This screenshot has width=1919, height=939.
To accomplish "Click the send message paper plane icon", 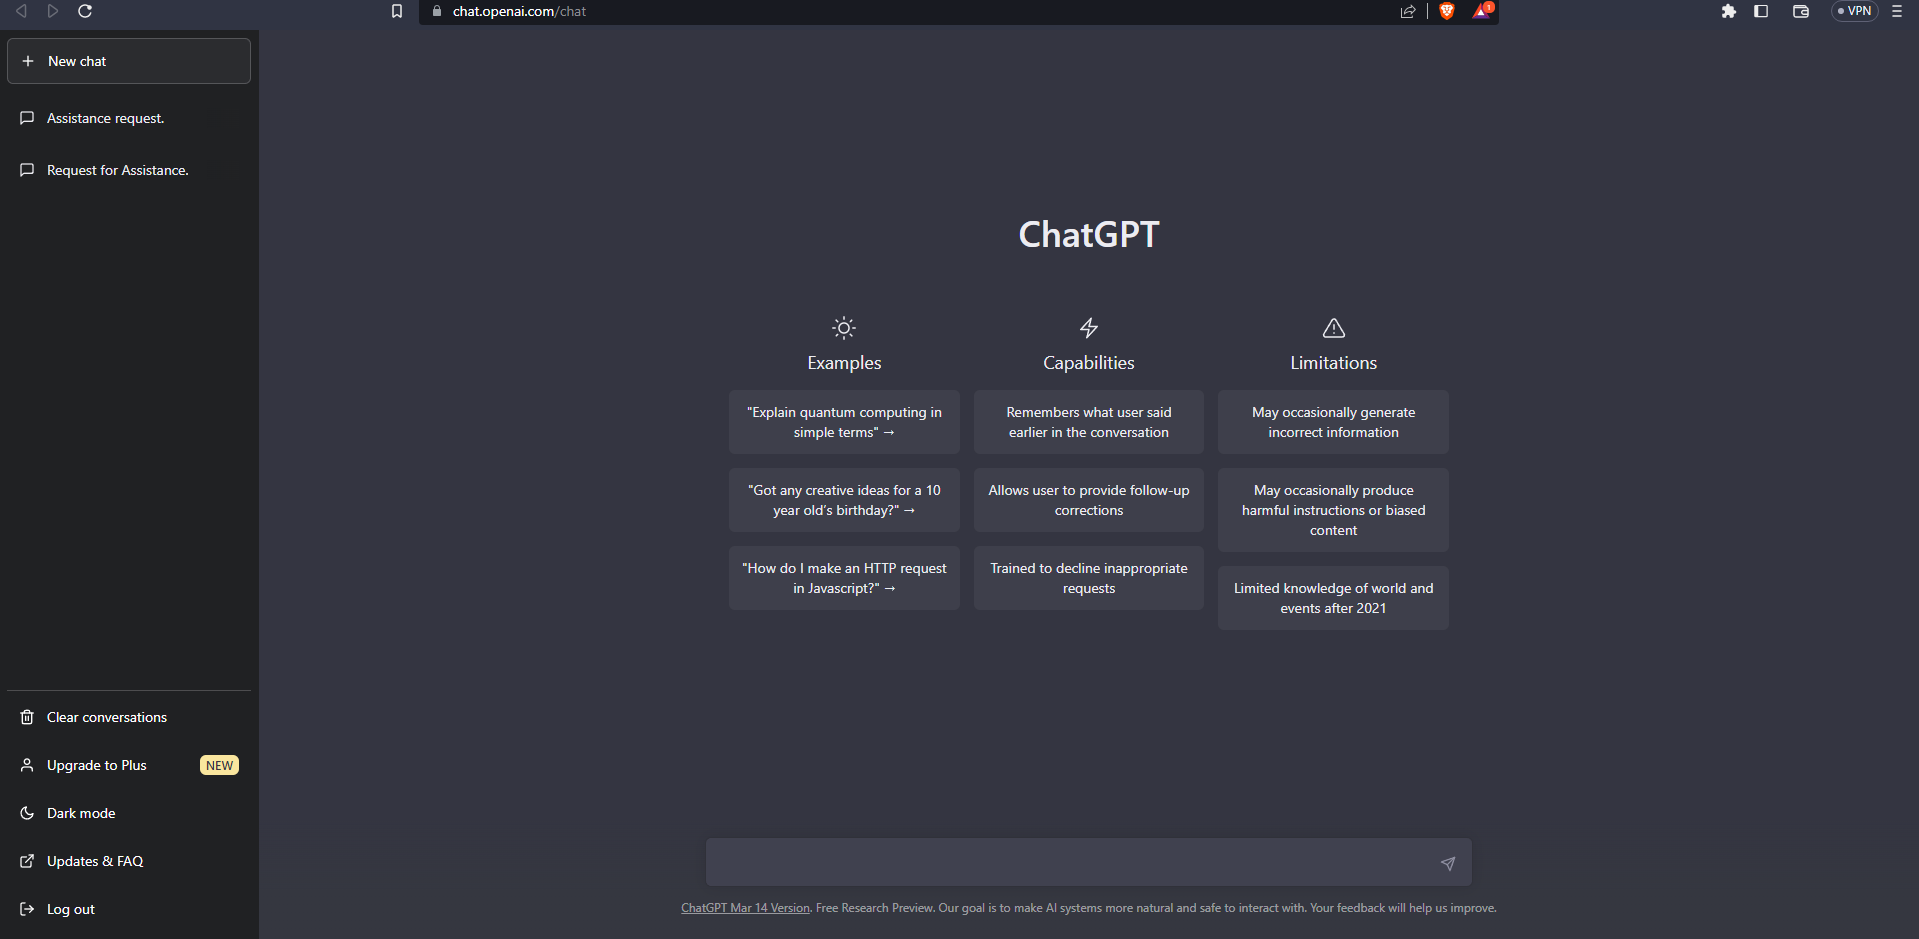I will pos(1447,863).
